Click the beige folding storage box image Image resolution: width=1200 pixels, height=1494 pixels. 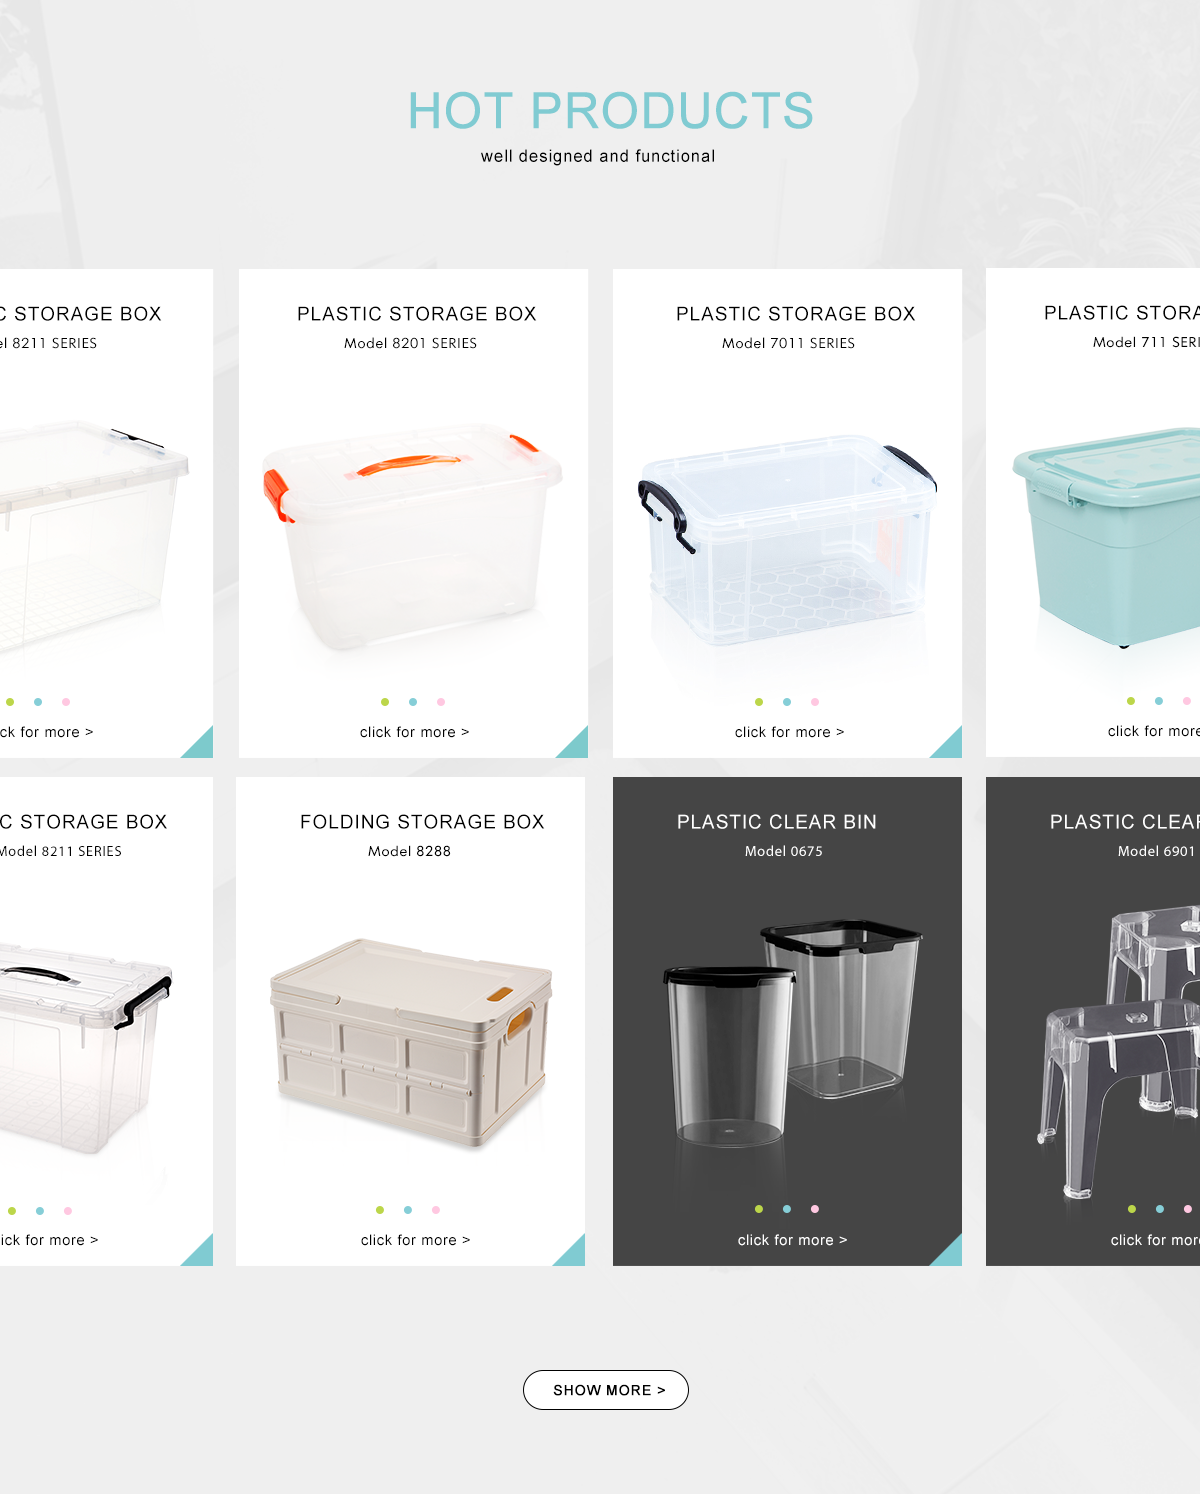411,1043
